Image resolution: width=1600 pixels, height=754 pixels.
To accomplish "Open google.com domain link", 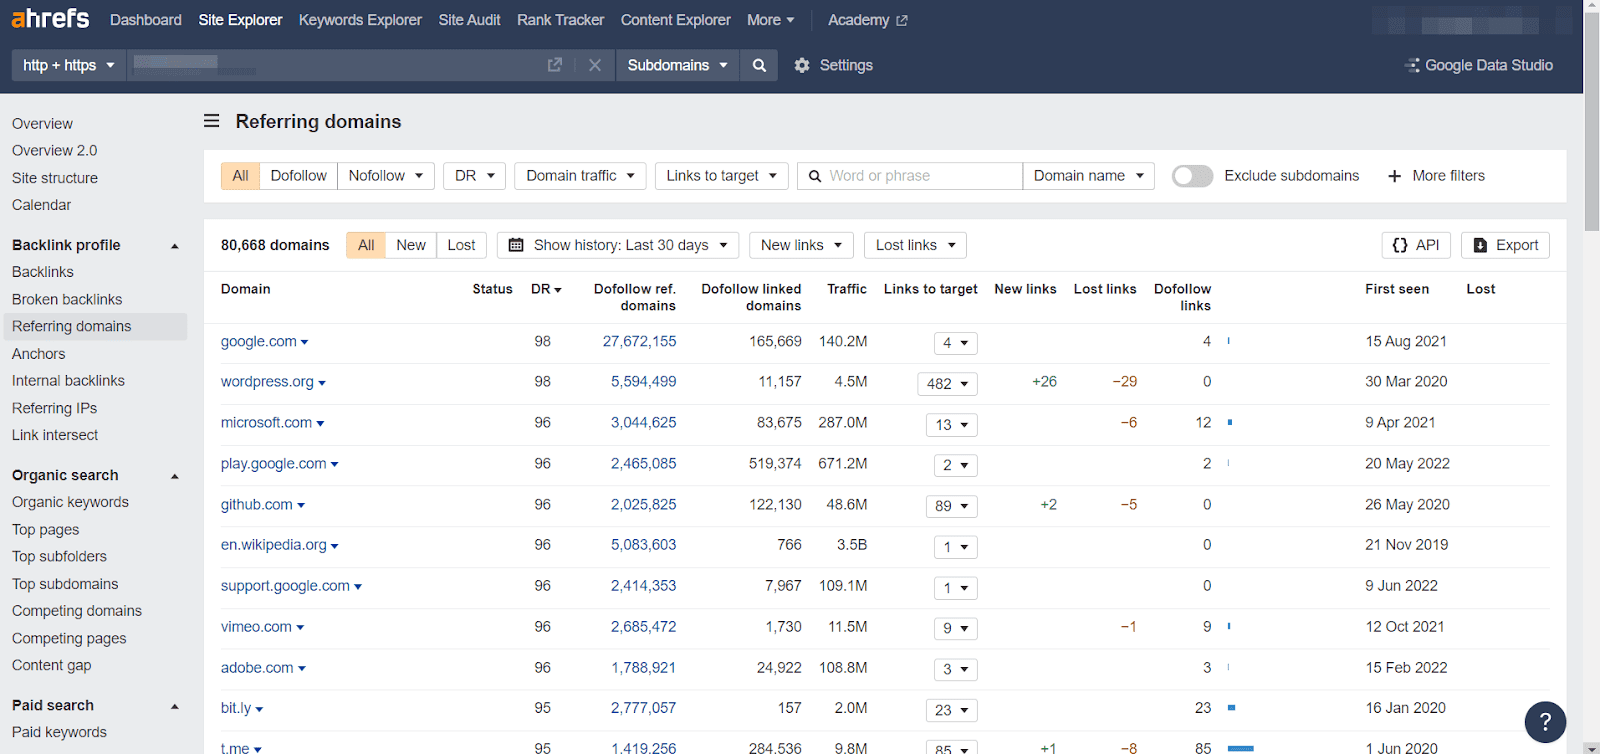I will [259, 341].
